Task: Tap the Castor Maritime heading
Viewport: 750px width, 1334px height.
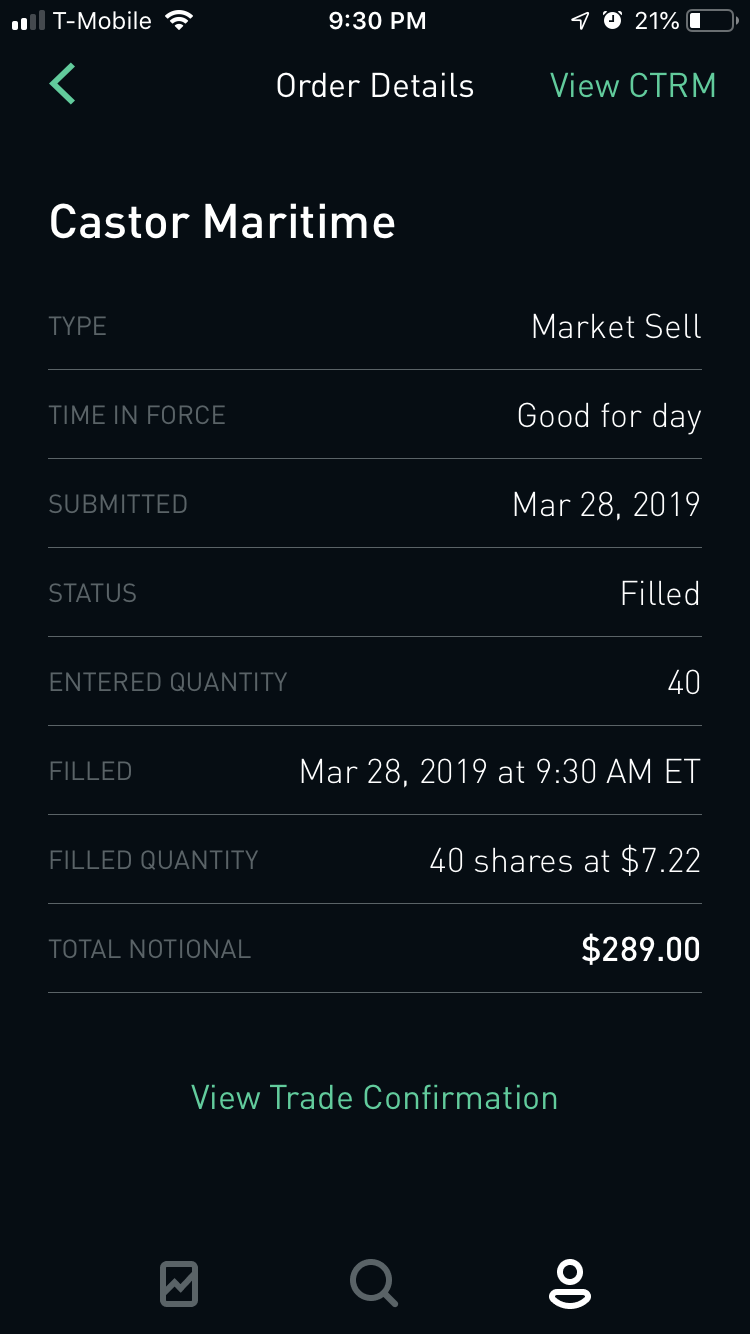Action: (222, 222)
